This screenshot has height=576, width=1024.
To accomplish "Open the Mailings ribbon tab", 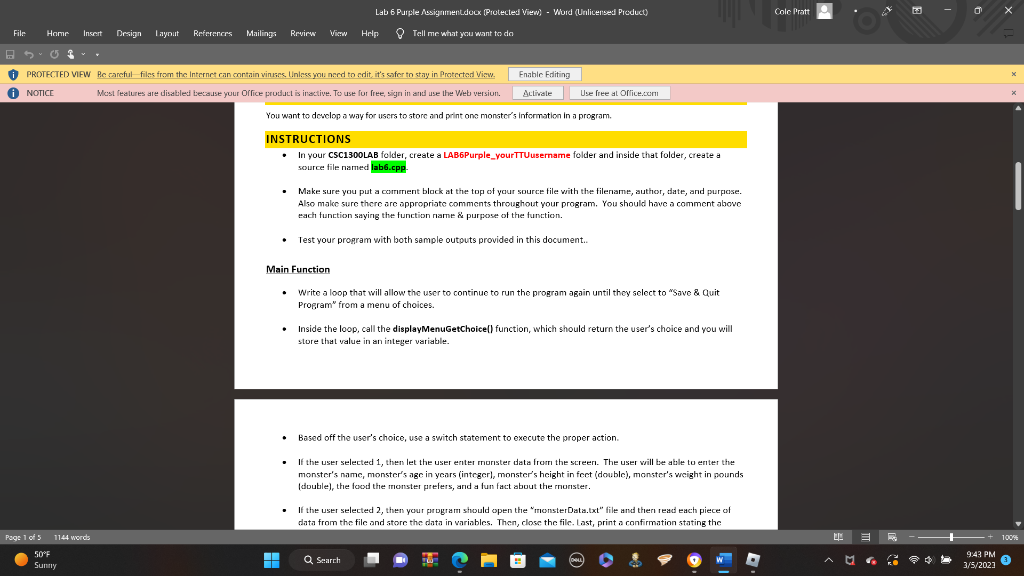I will (x=260, y=32).
